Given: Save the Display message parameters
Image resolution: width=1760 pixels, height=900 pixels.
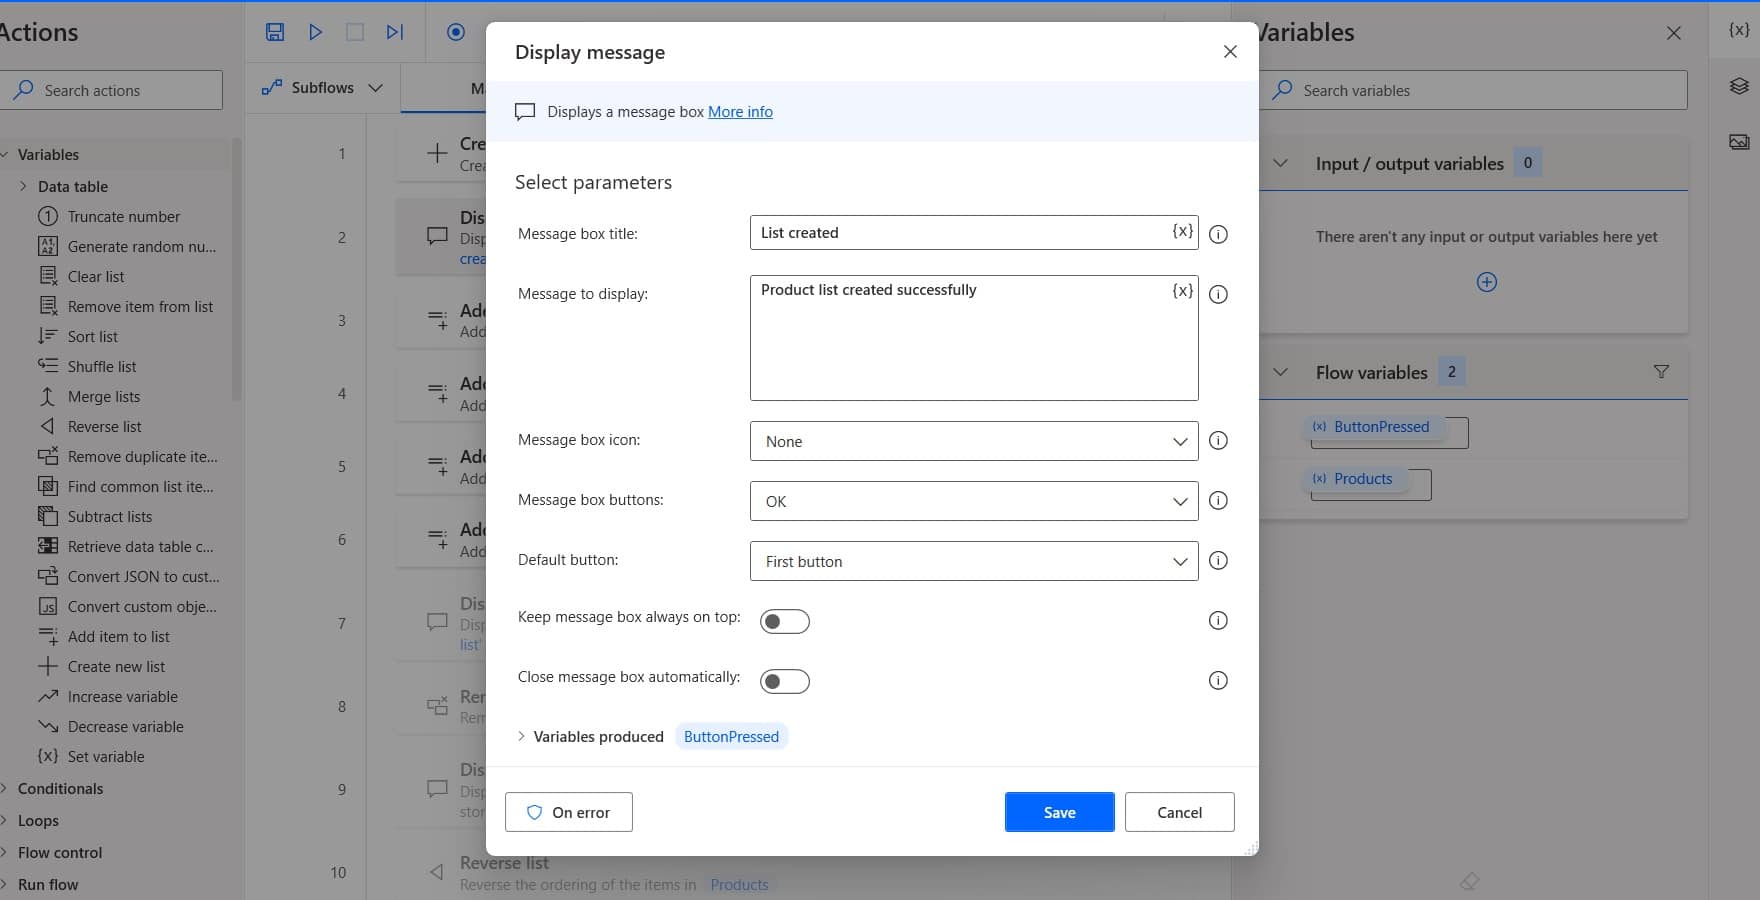Looking at the screenshot, I should click(x=1059, y=812).
